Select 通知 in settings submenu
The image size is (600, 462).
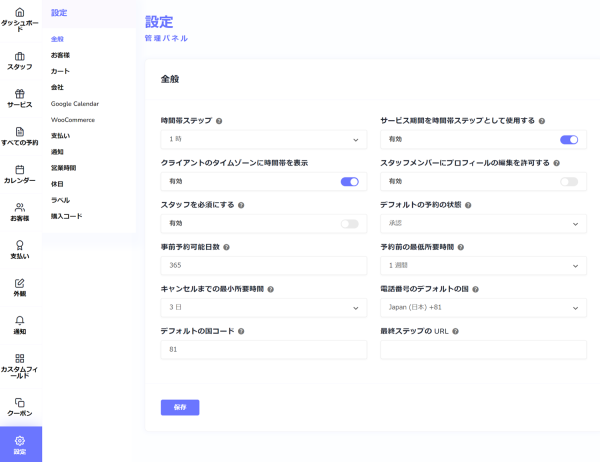57,152
